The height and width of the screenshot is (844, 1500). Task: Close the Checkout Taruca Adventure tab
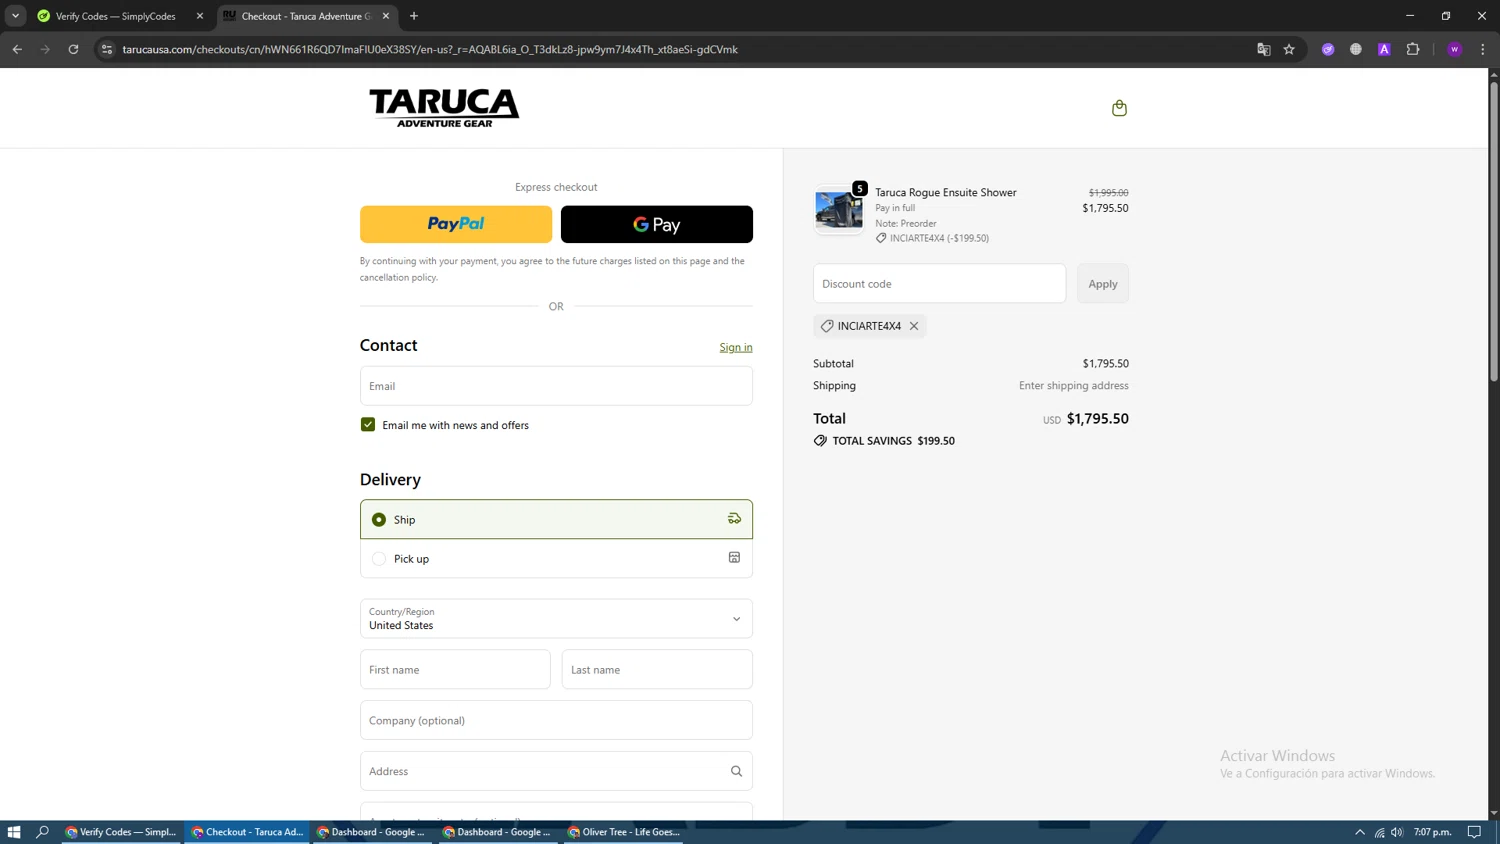[x=386, y=16]
